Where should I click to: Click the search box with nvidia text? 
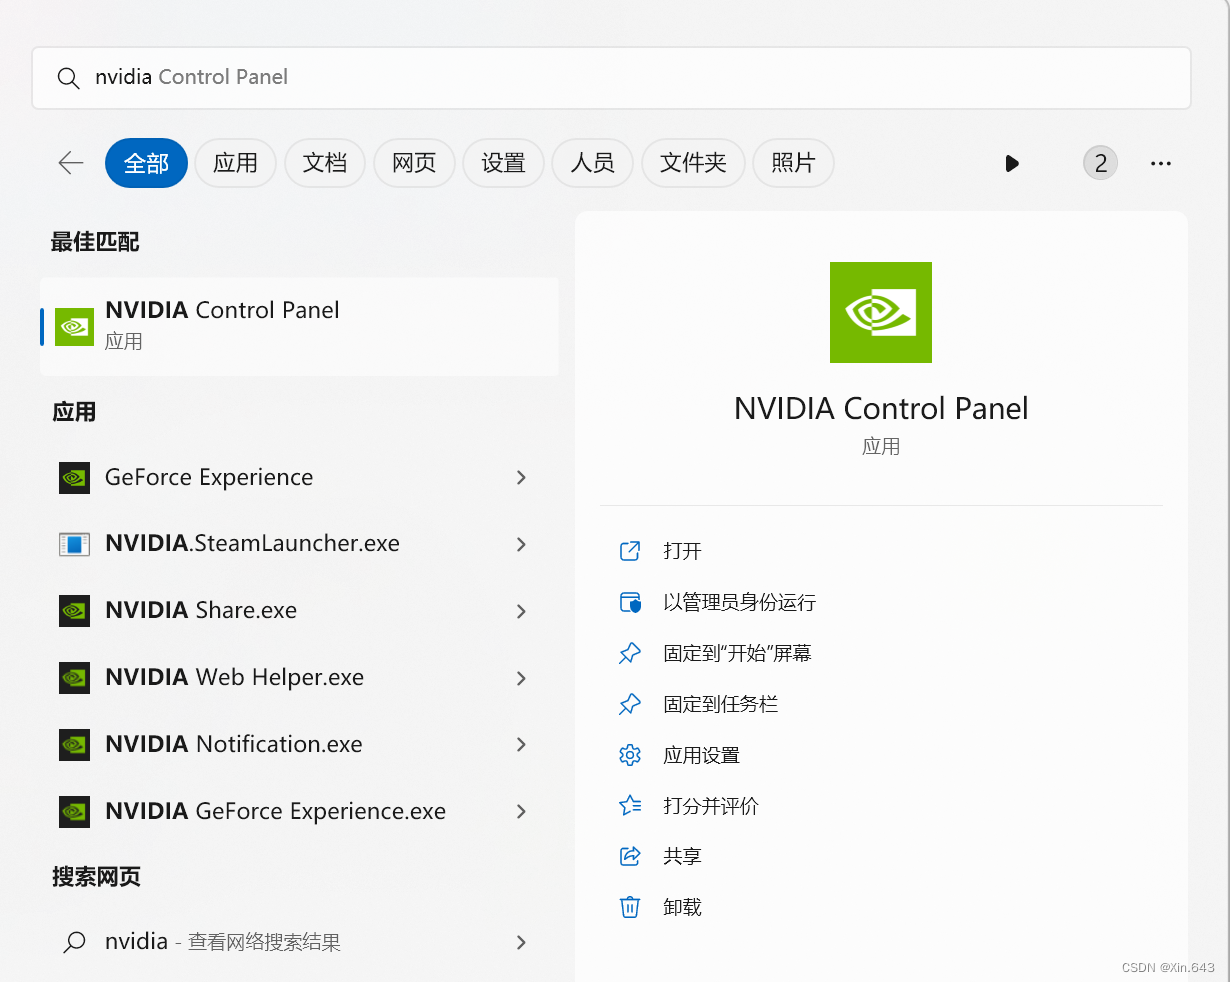click(611, 78)
